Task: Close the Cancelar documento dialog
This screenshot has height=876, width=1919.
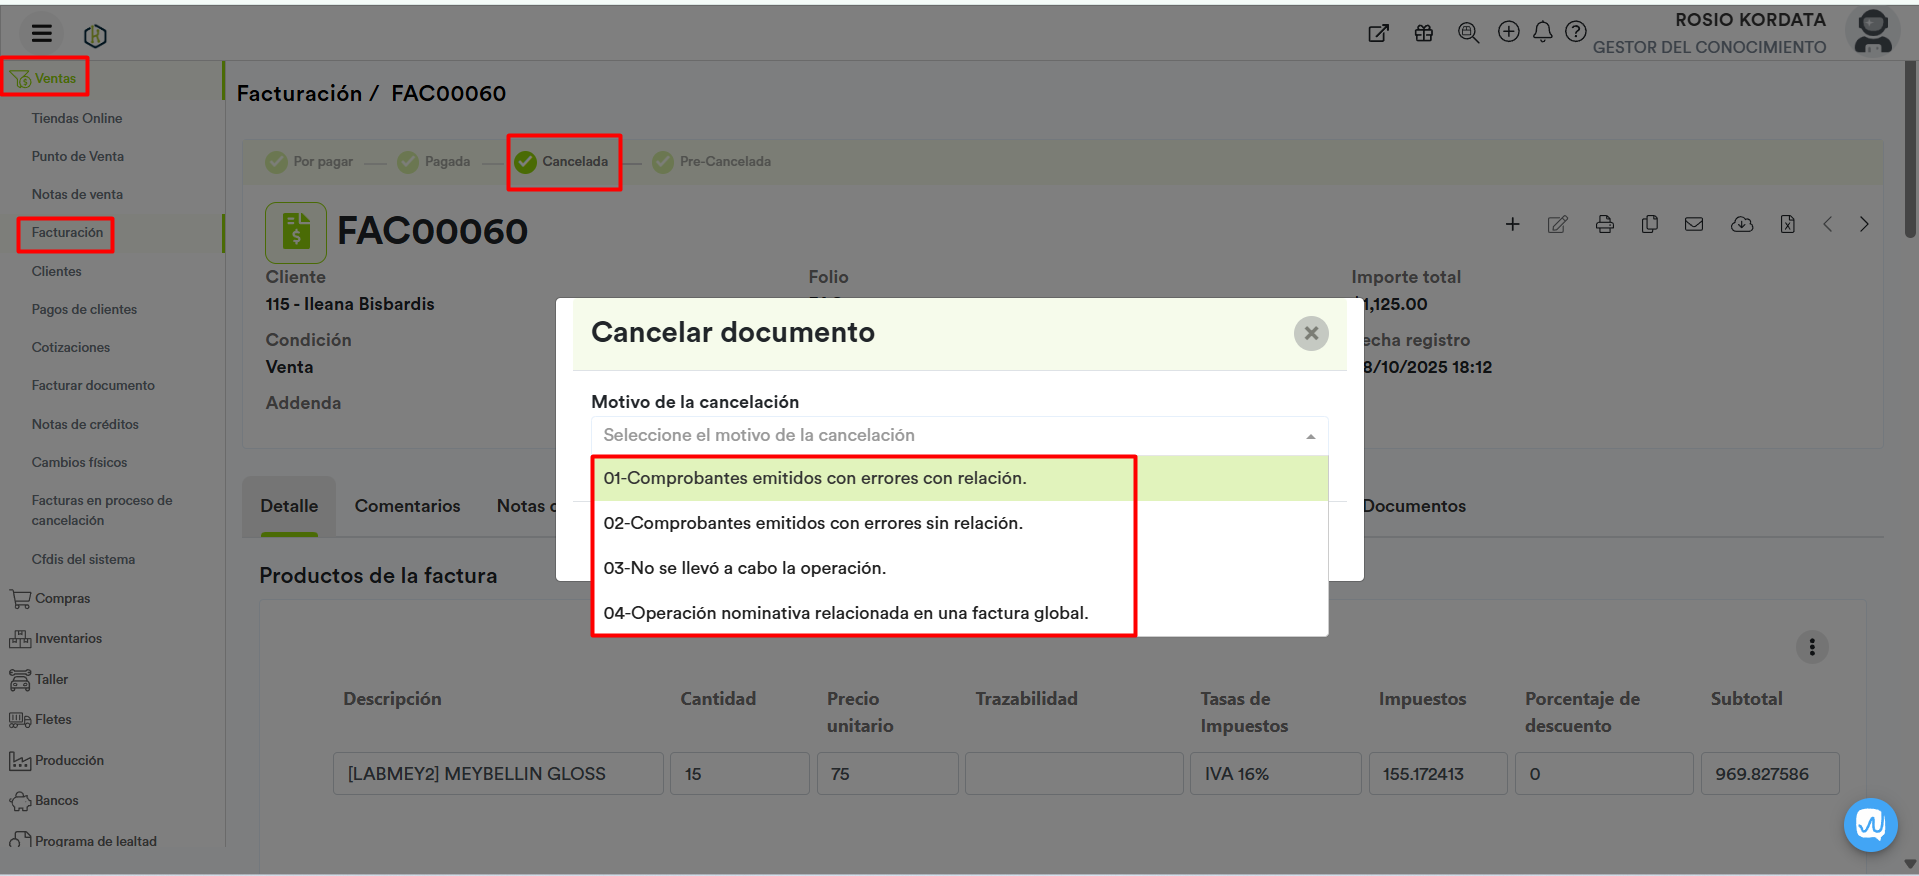Action: tap(1310, 333)
